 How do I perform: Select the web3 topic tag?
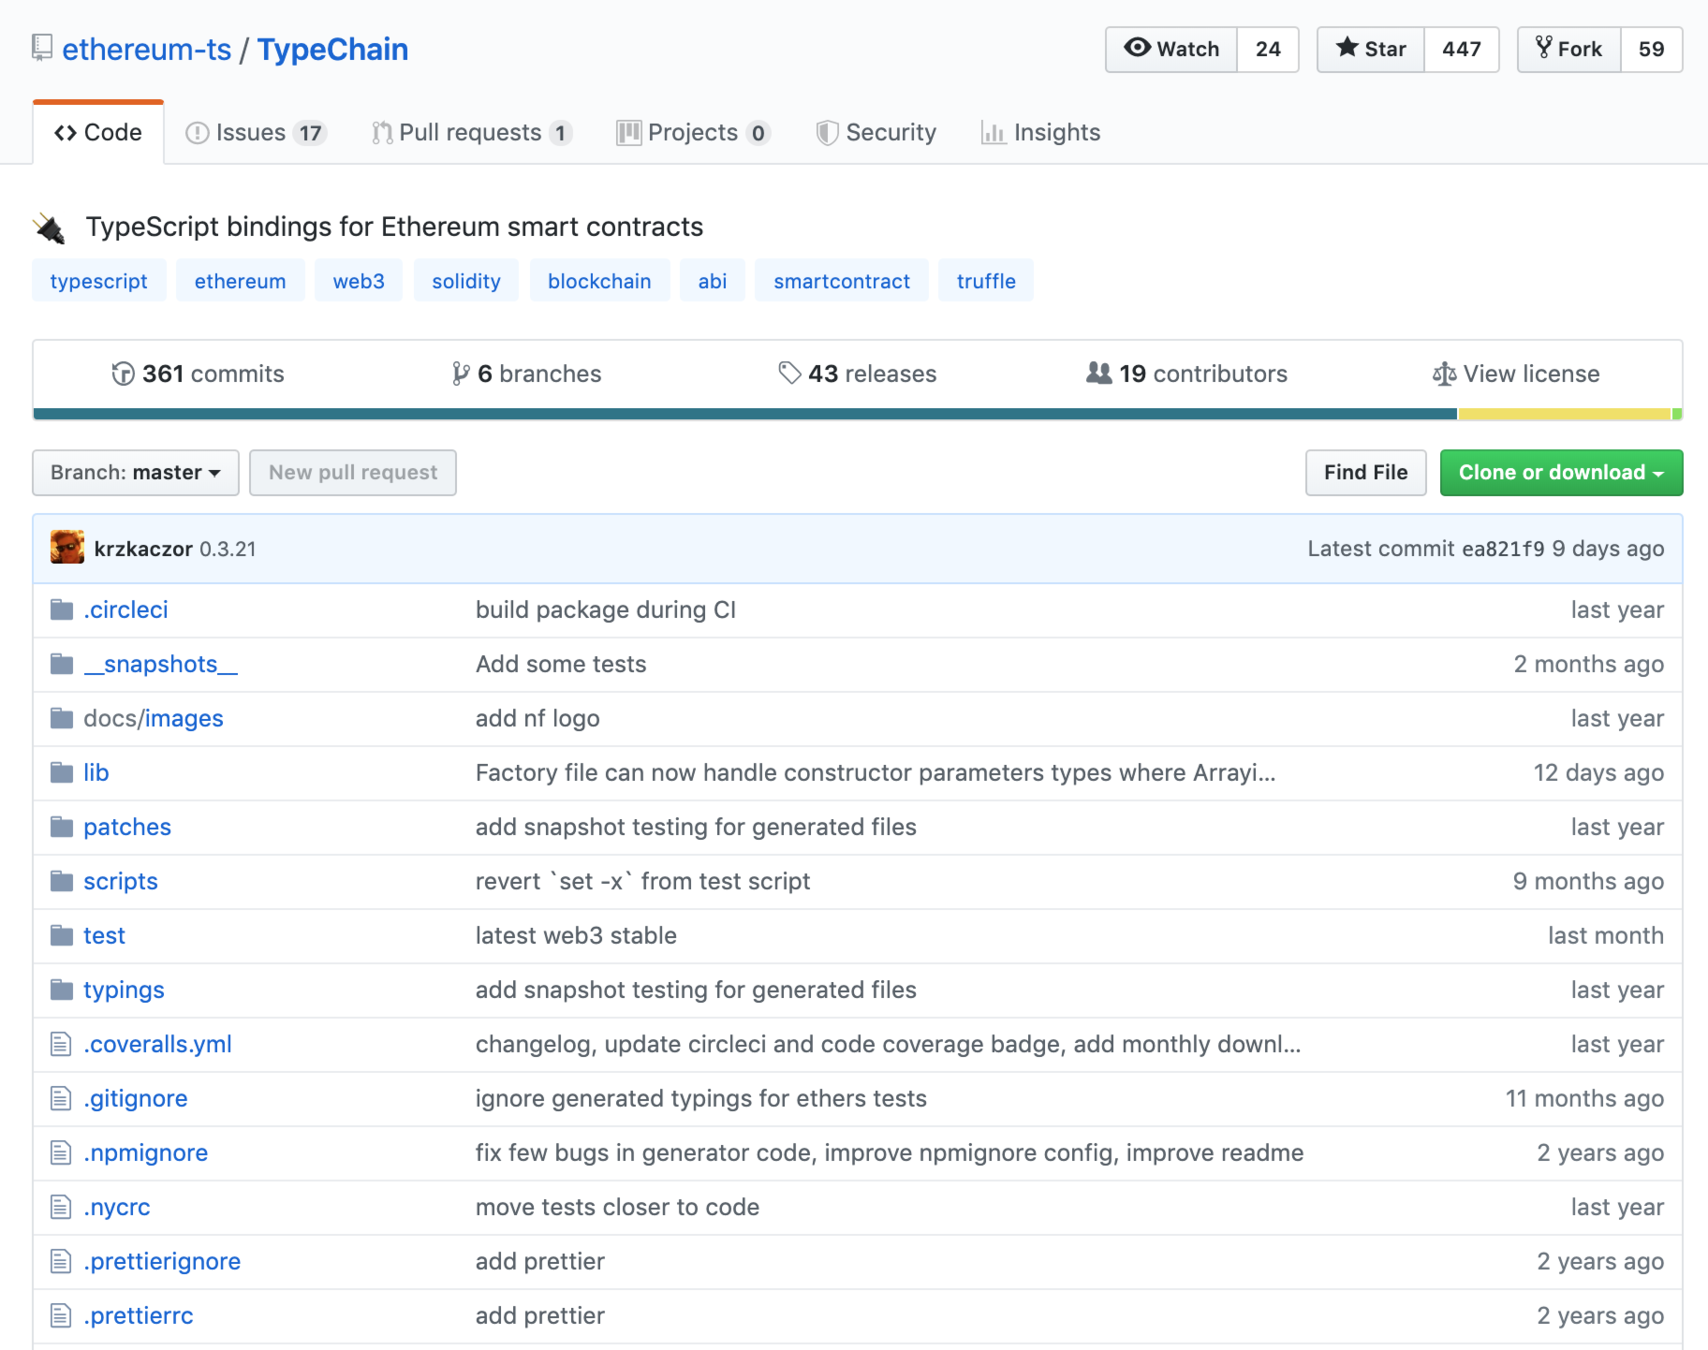[x=358, y=281]
